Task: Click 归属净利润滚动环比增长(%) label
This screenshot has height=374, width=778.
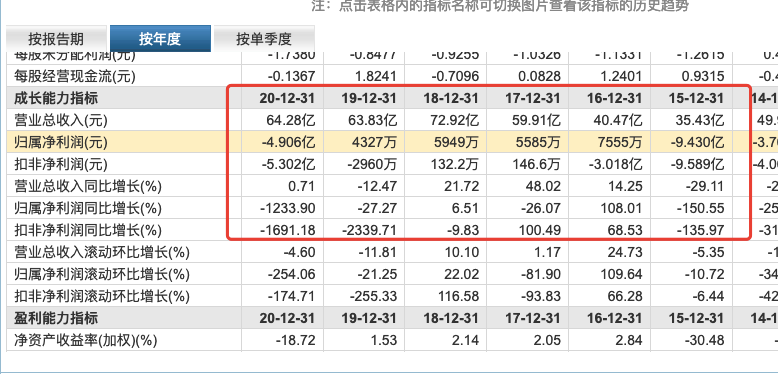Action: click(x=102, y=274)
